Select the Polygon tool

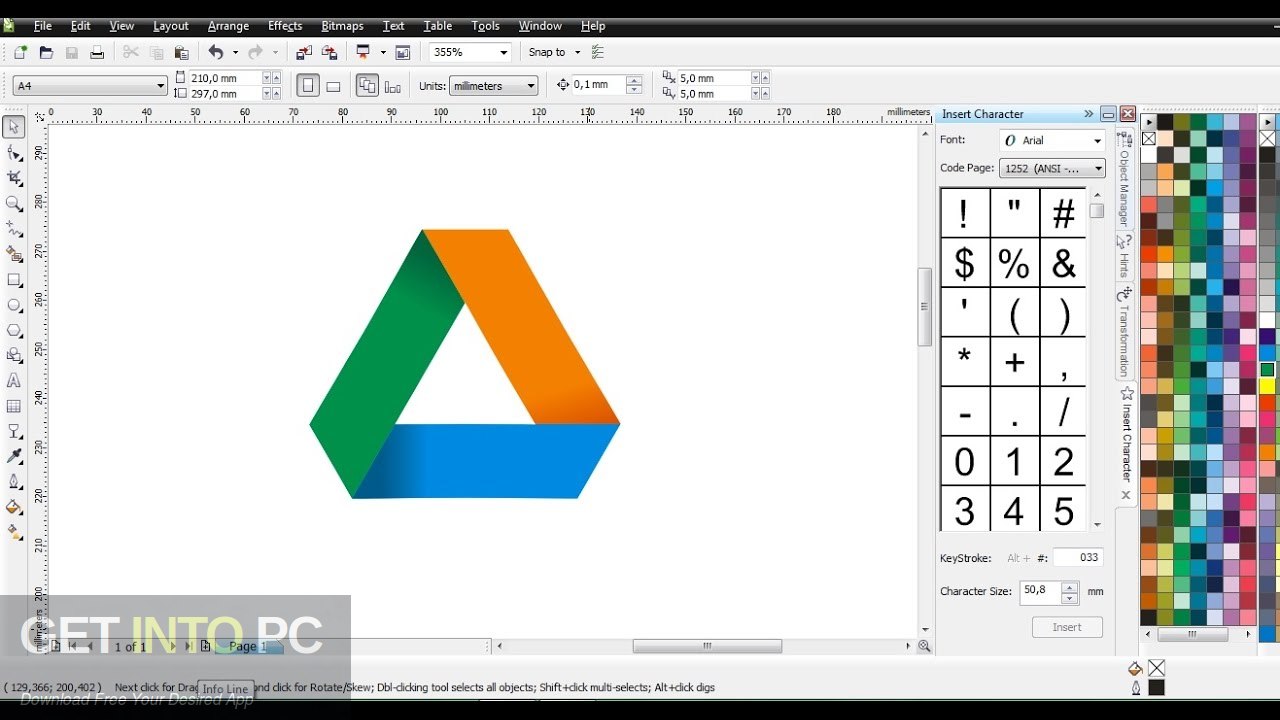pyautogui.click(x=14, y=330)
